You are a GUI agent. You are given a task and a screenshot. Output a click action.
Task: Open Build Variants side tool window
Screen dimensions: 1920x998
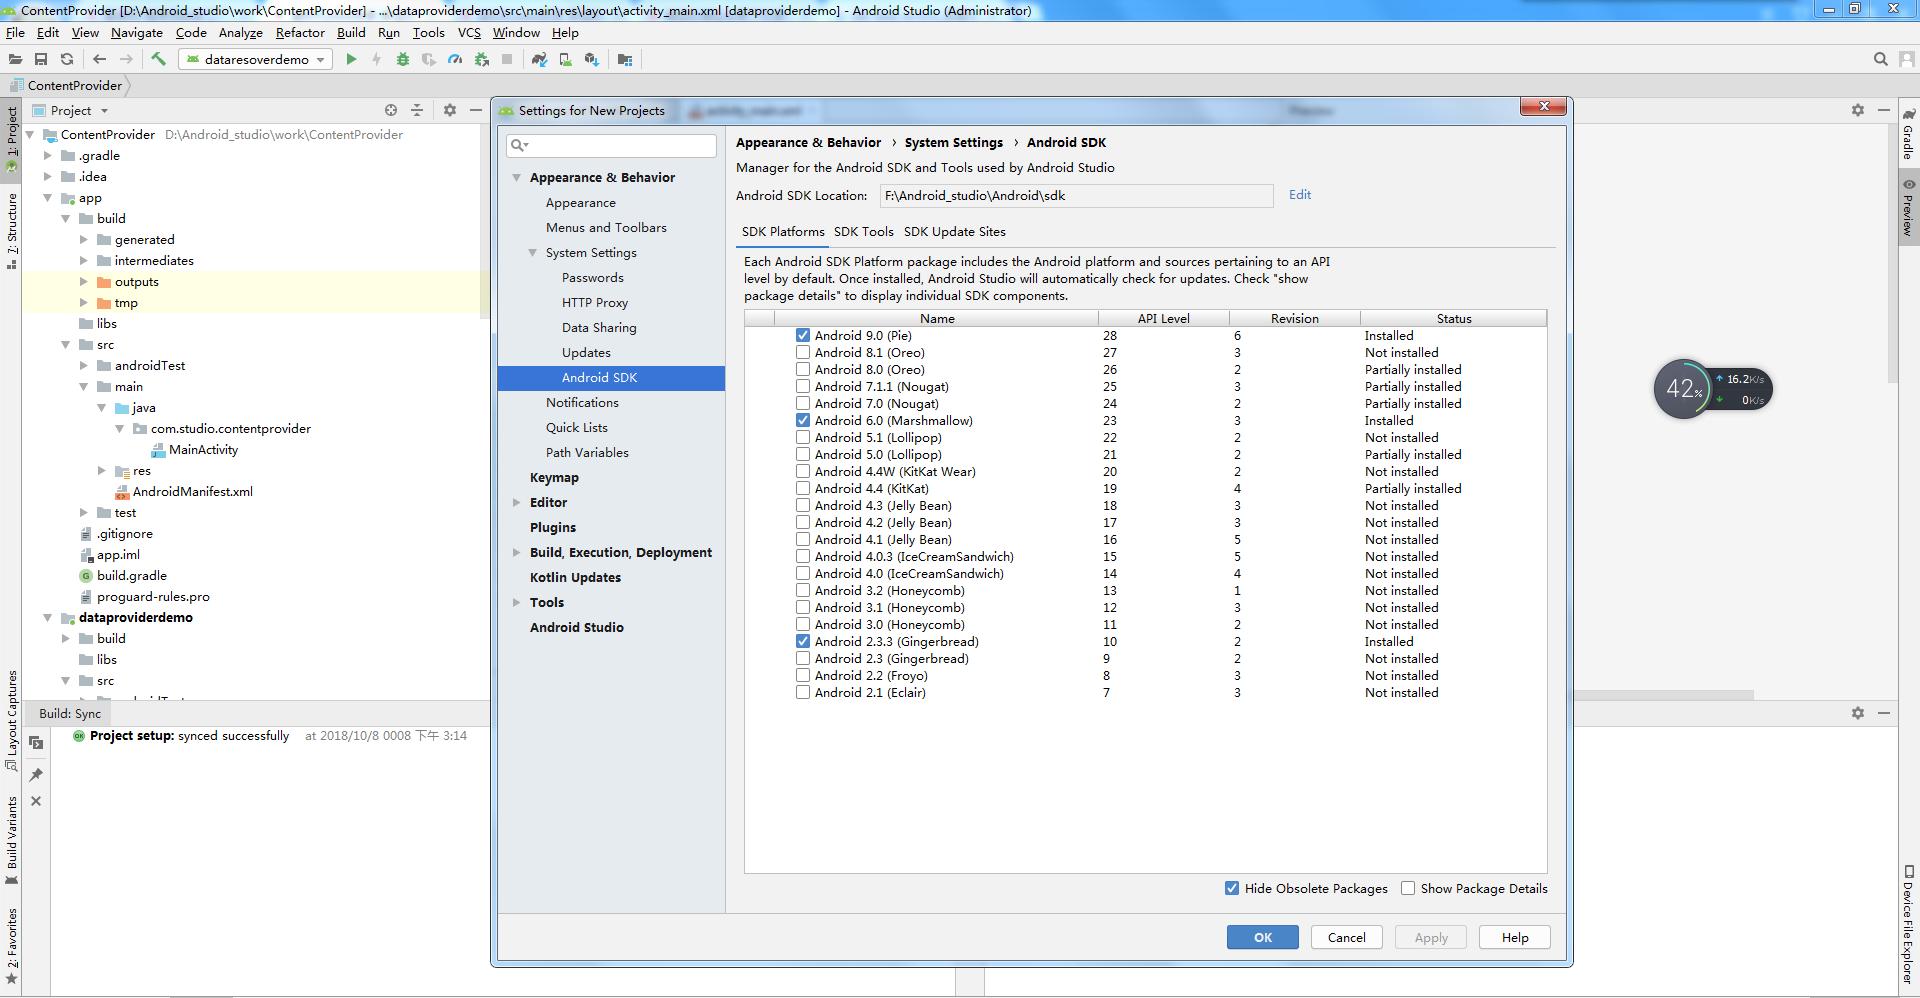[x=12, y=840]
